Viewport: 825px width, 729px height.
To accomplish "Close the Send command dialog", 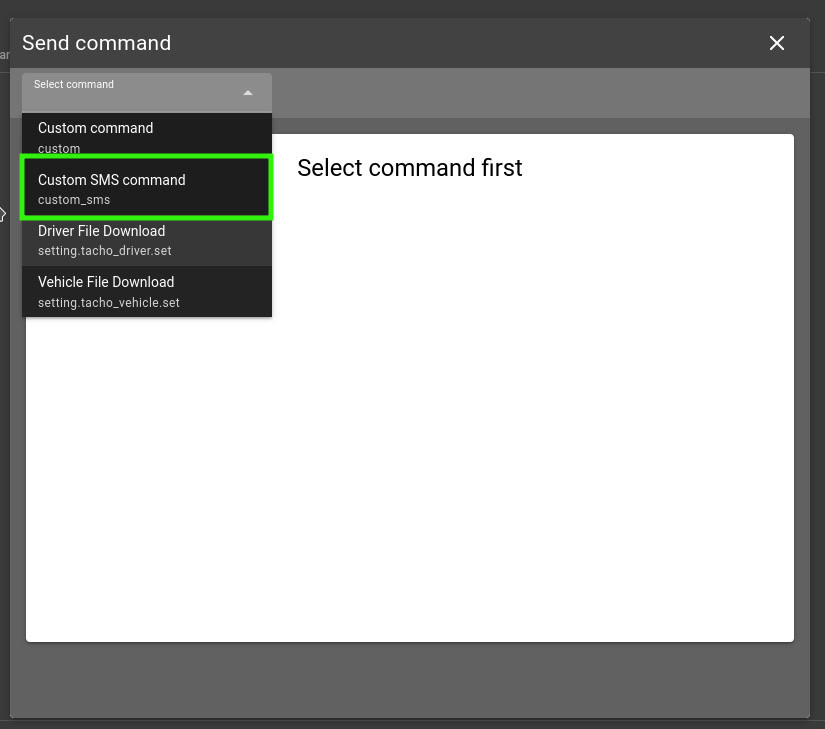I will pos(777,43).
